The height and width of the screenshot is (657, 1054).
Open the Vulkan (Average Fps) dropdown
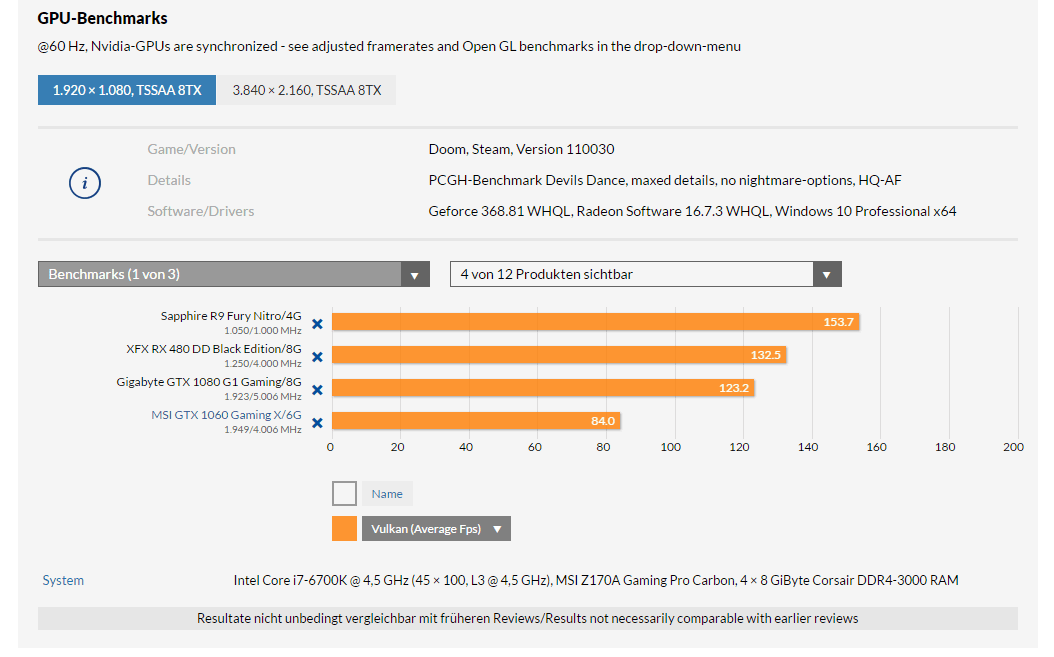click(436, 529)
